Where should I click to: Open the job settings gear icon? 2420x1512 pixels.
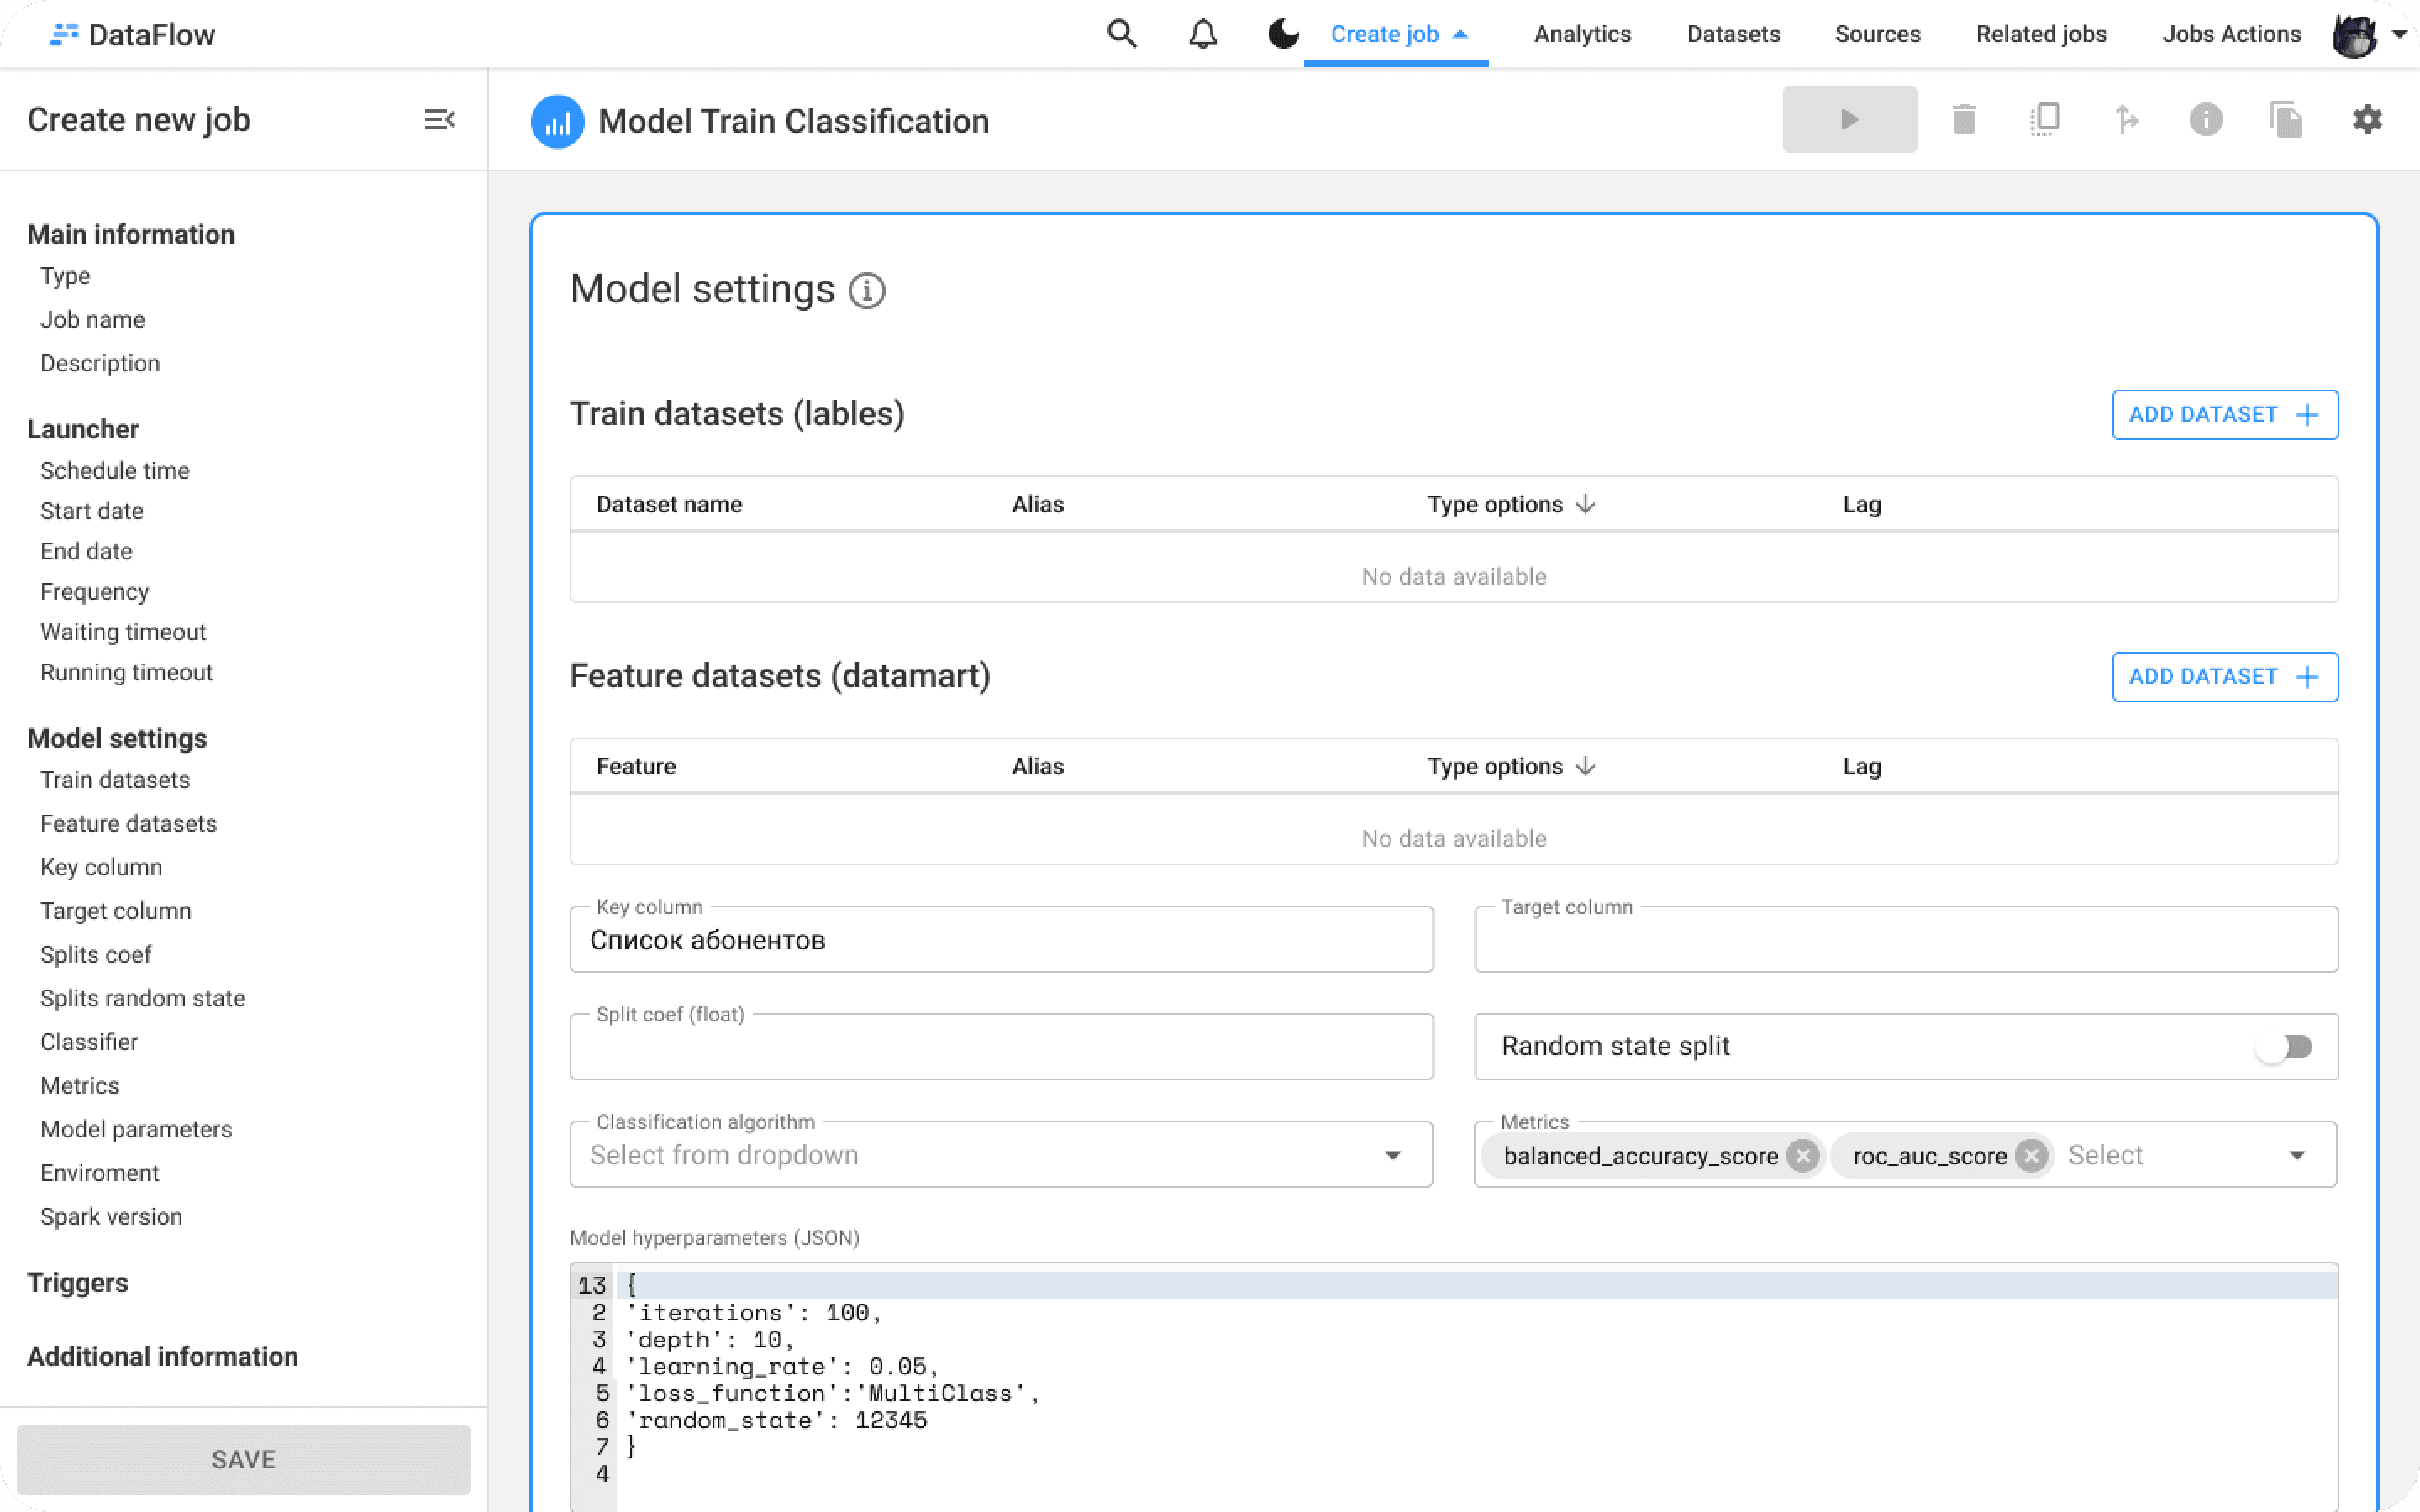tap(2367, 120)
